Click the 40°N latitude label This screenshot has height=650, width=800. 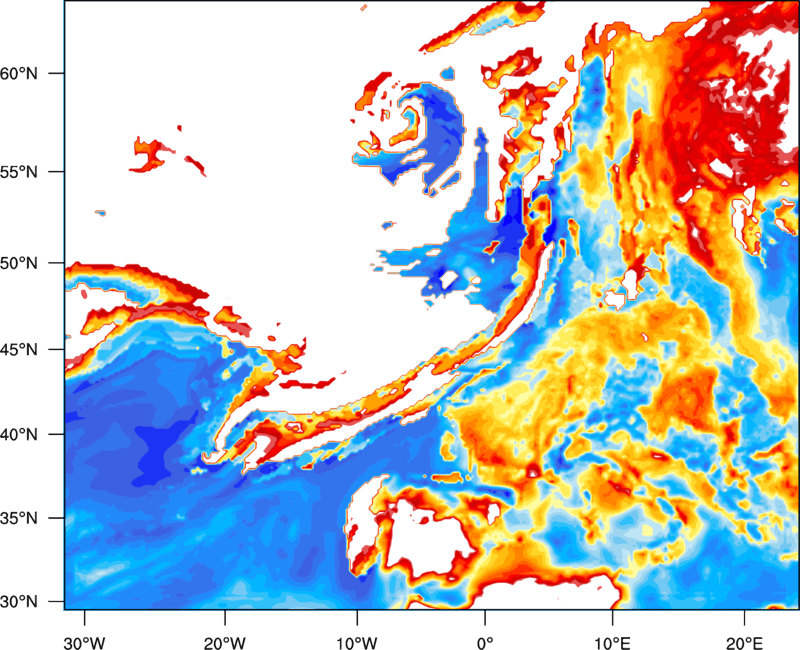tap(19, 435)
